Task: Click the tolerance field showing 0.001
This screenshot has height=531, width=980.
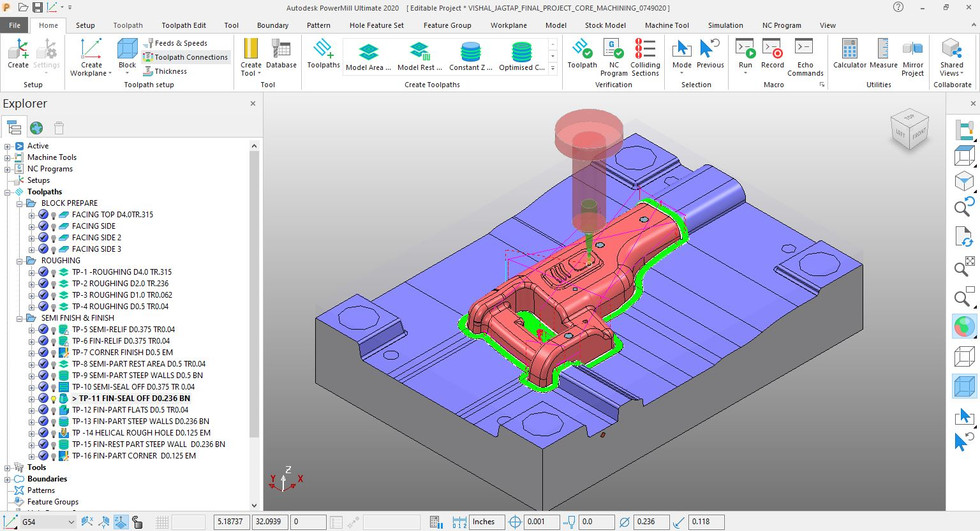Action: (x=542, y=522)
